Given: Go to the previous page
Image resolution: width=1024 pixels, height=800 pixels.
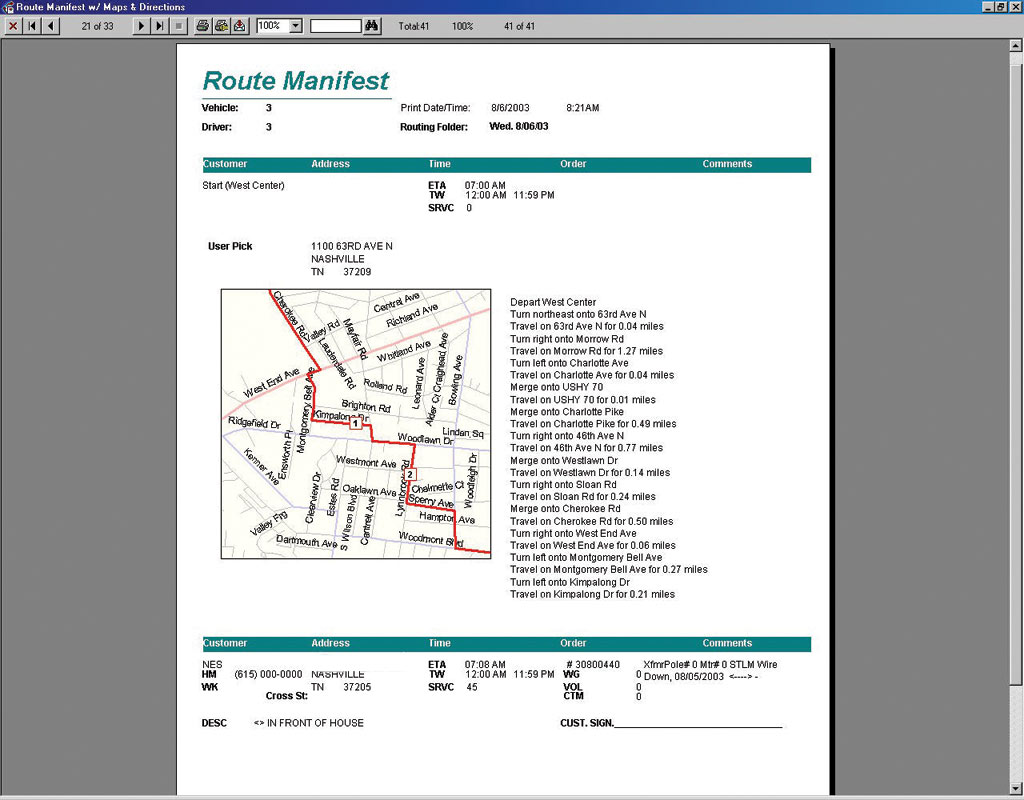Looking at the screenshot, I should tap(50, 26).
